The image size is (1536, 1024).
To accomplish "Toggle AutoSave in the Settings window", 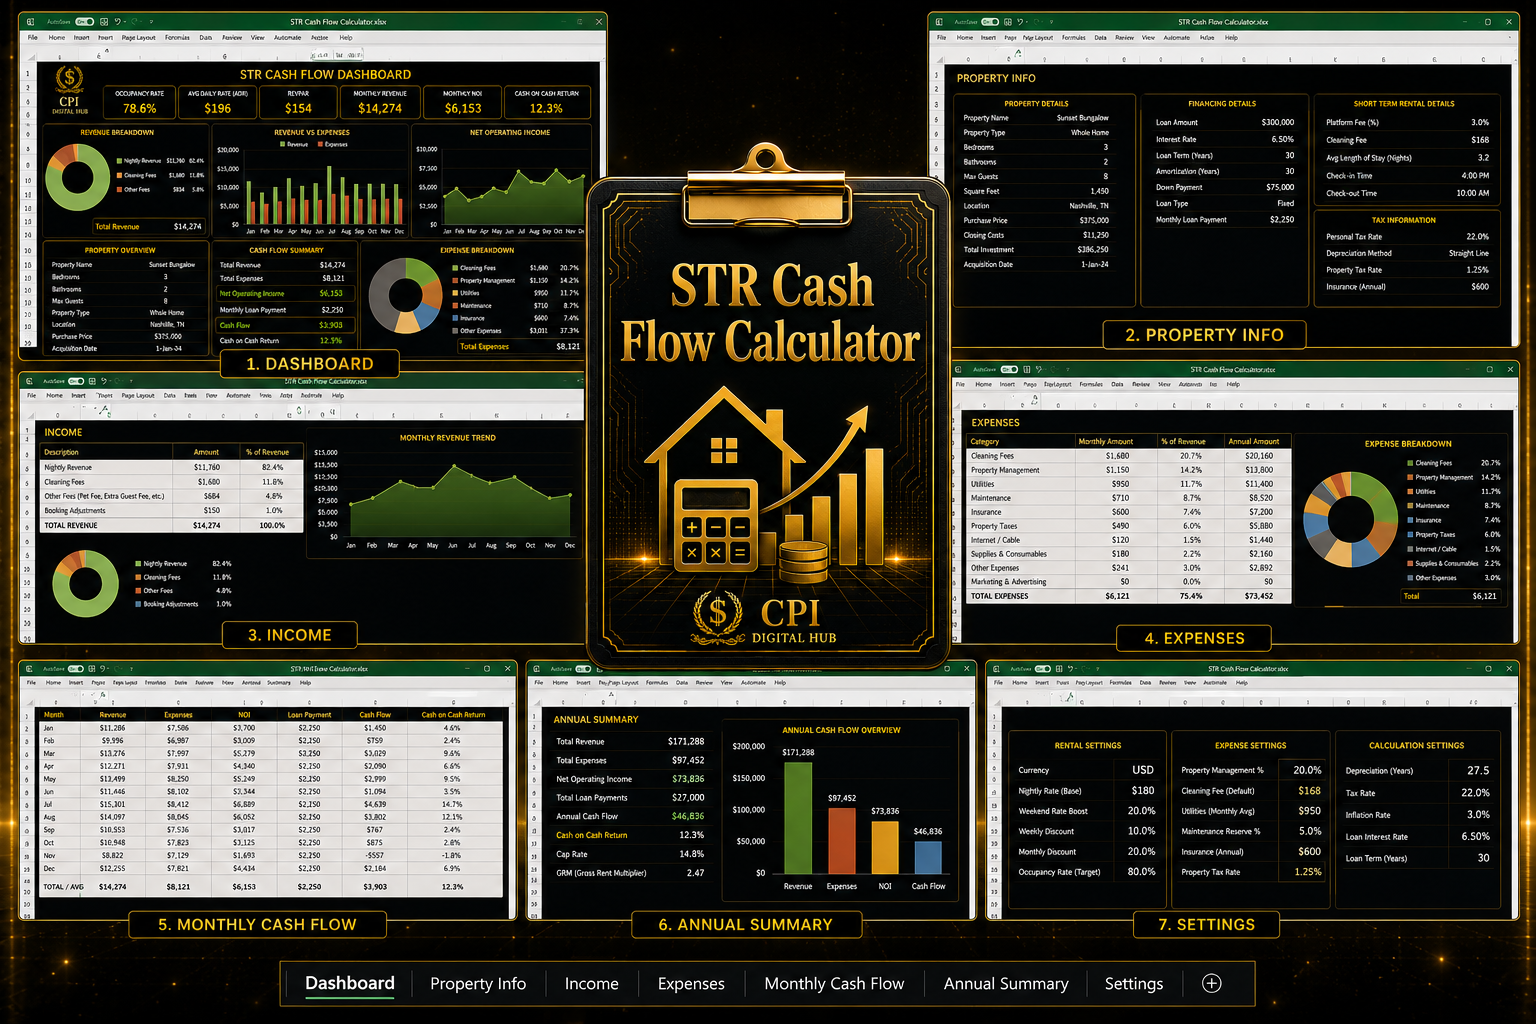I will tap(1043, 668).
